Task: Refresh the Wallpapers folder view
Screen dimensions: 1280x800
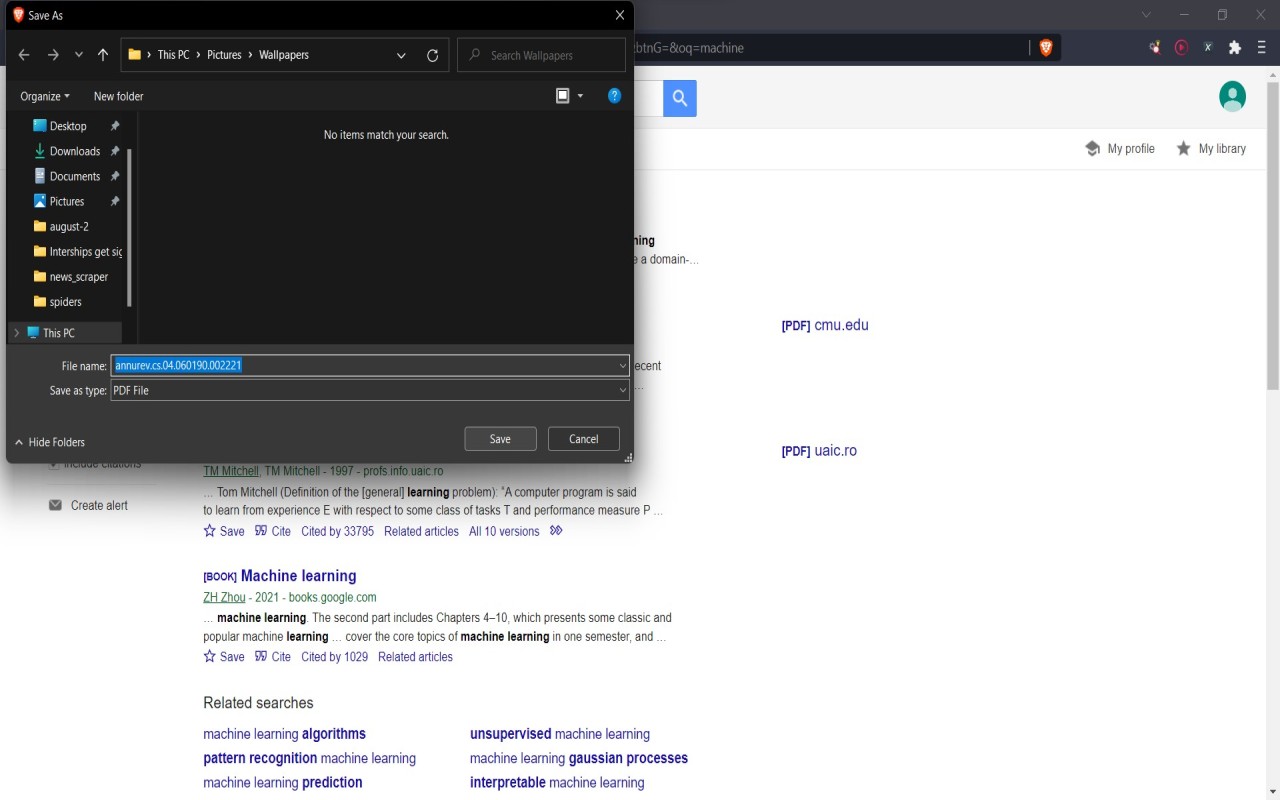Action: (432, 56)
